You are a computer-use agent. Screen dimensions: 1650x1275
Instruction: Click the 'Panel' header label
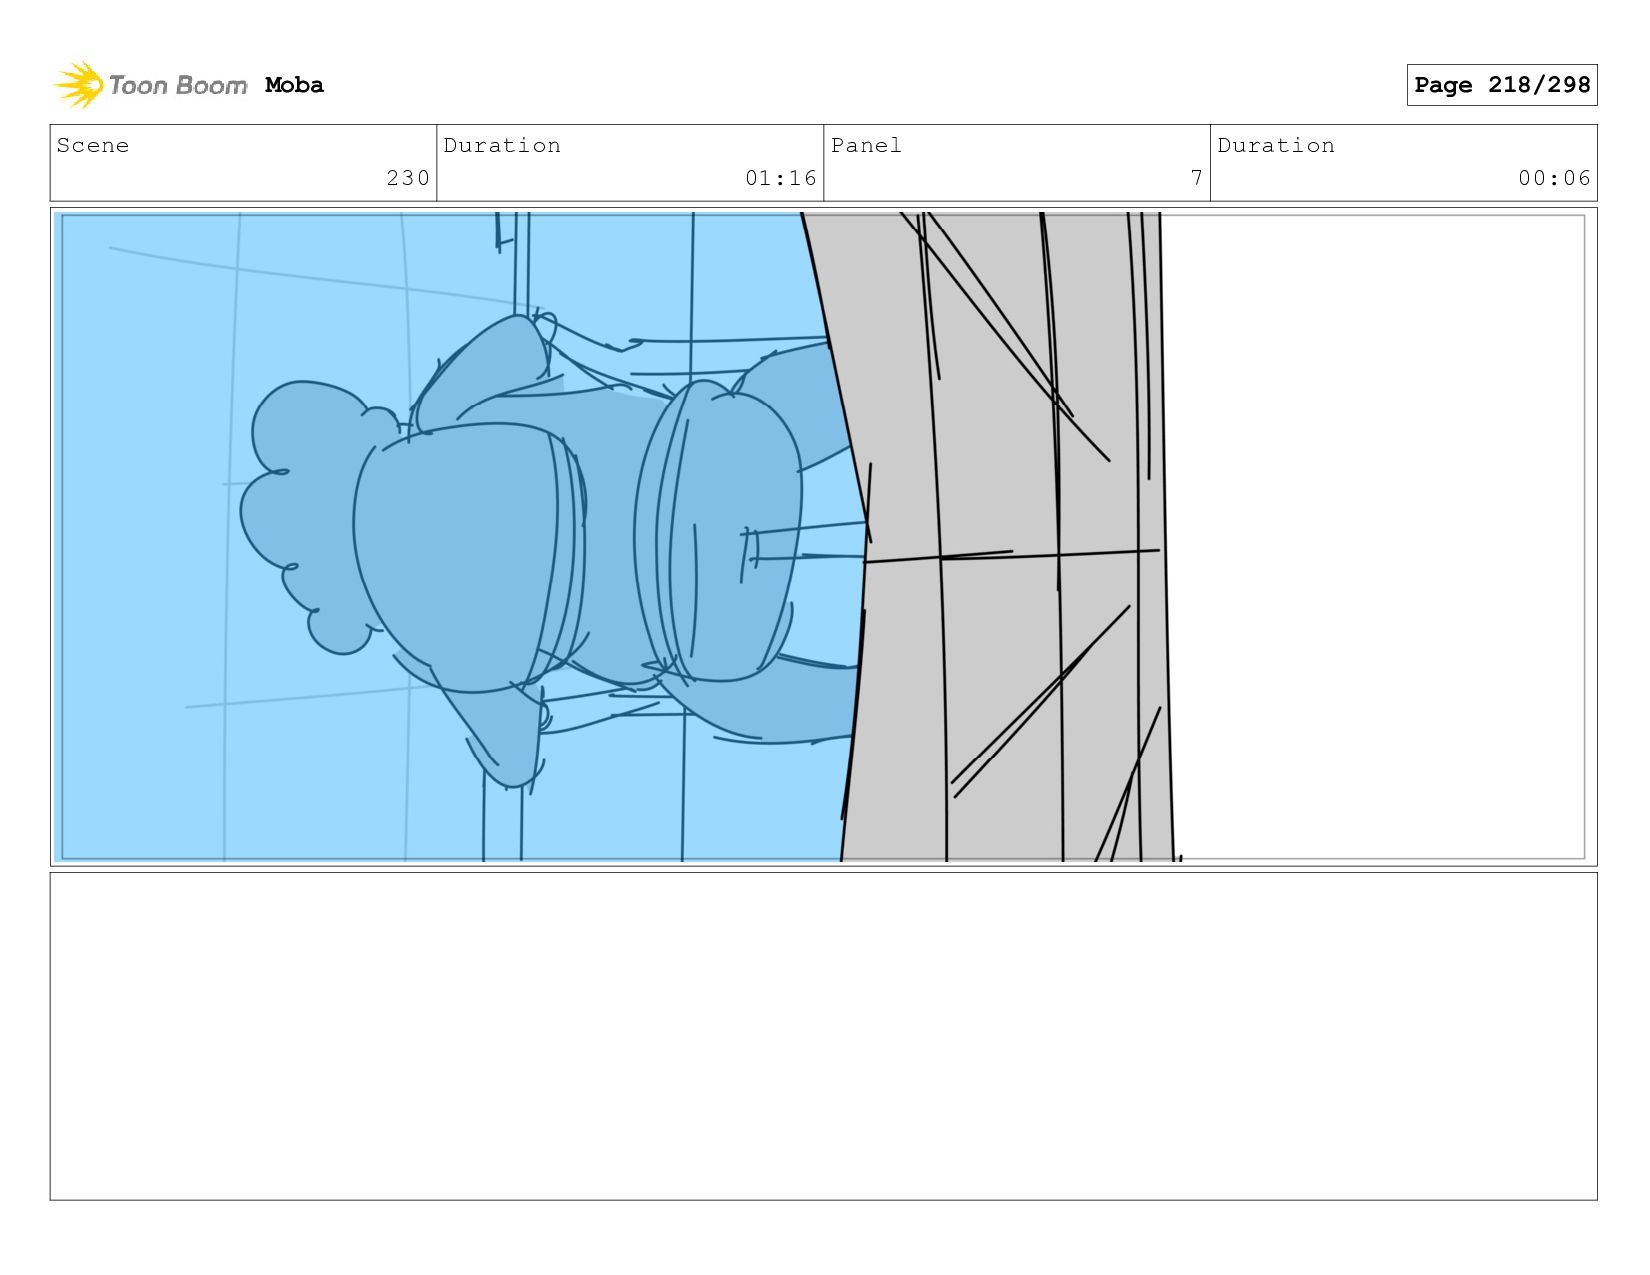pyautogui.click(x=866, y=145)
